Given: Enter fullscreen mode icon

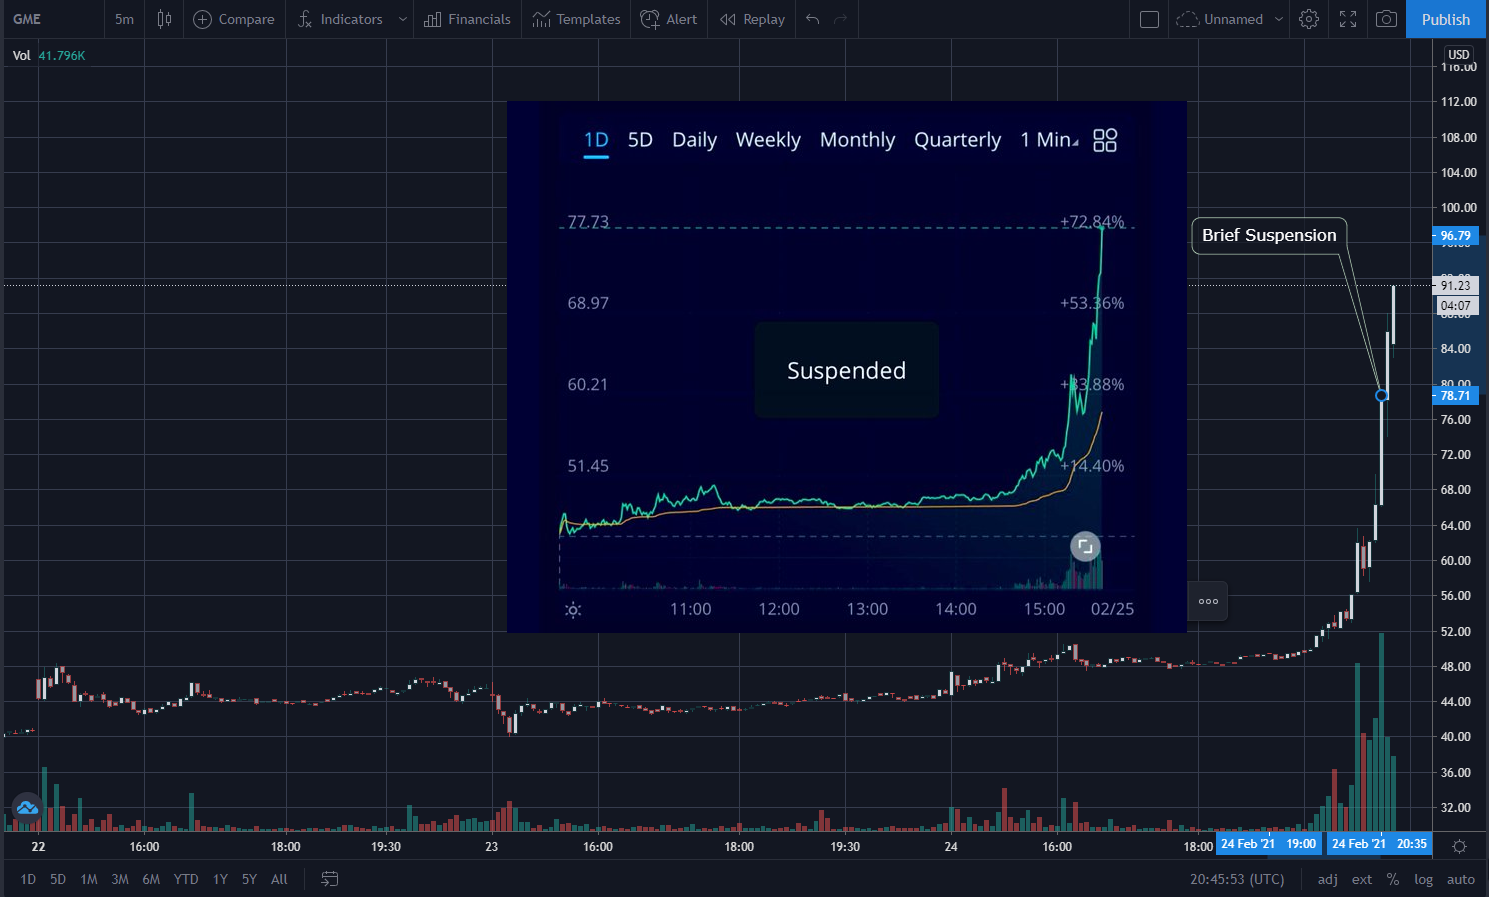Looking at the screenshot, I should 1348,19.
